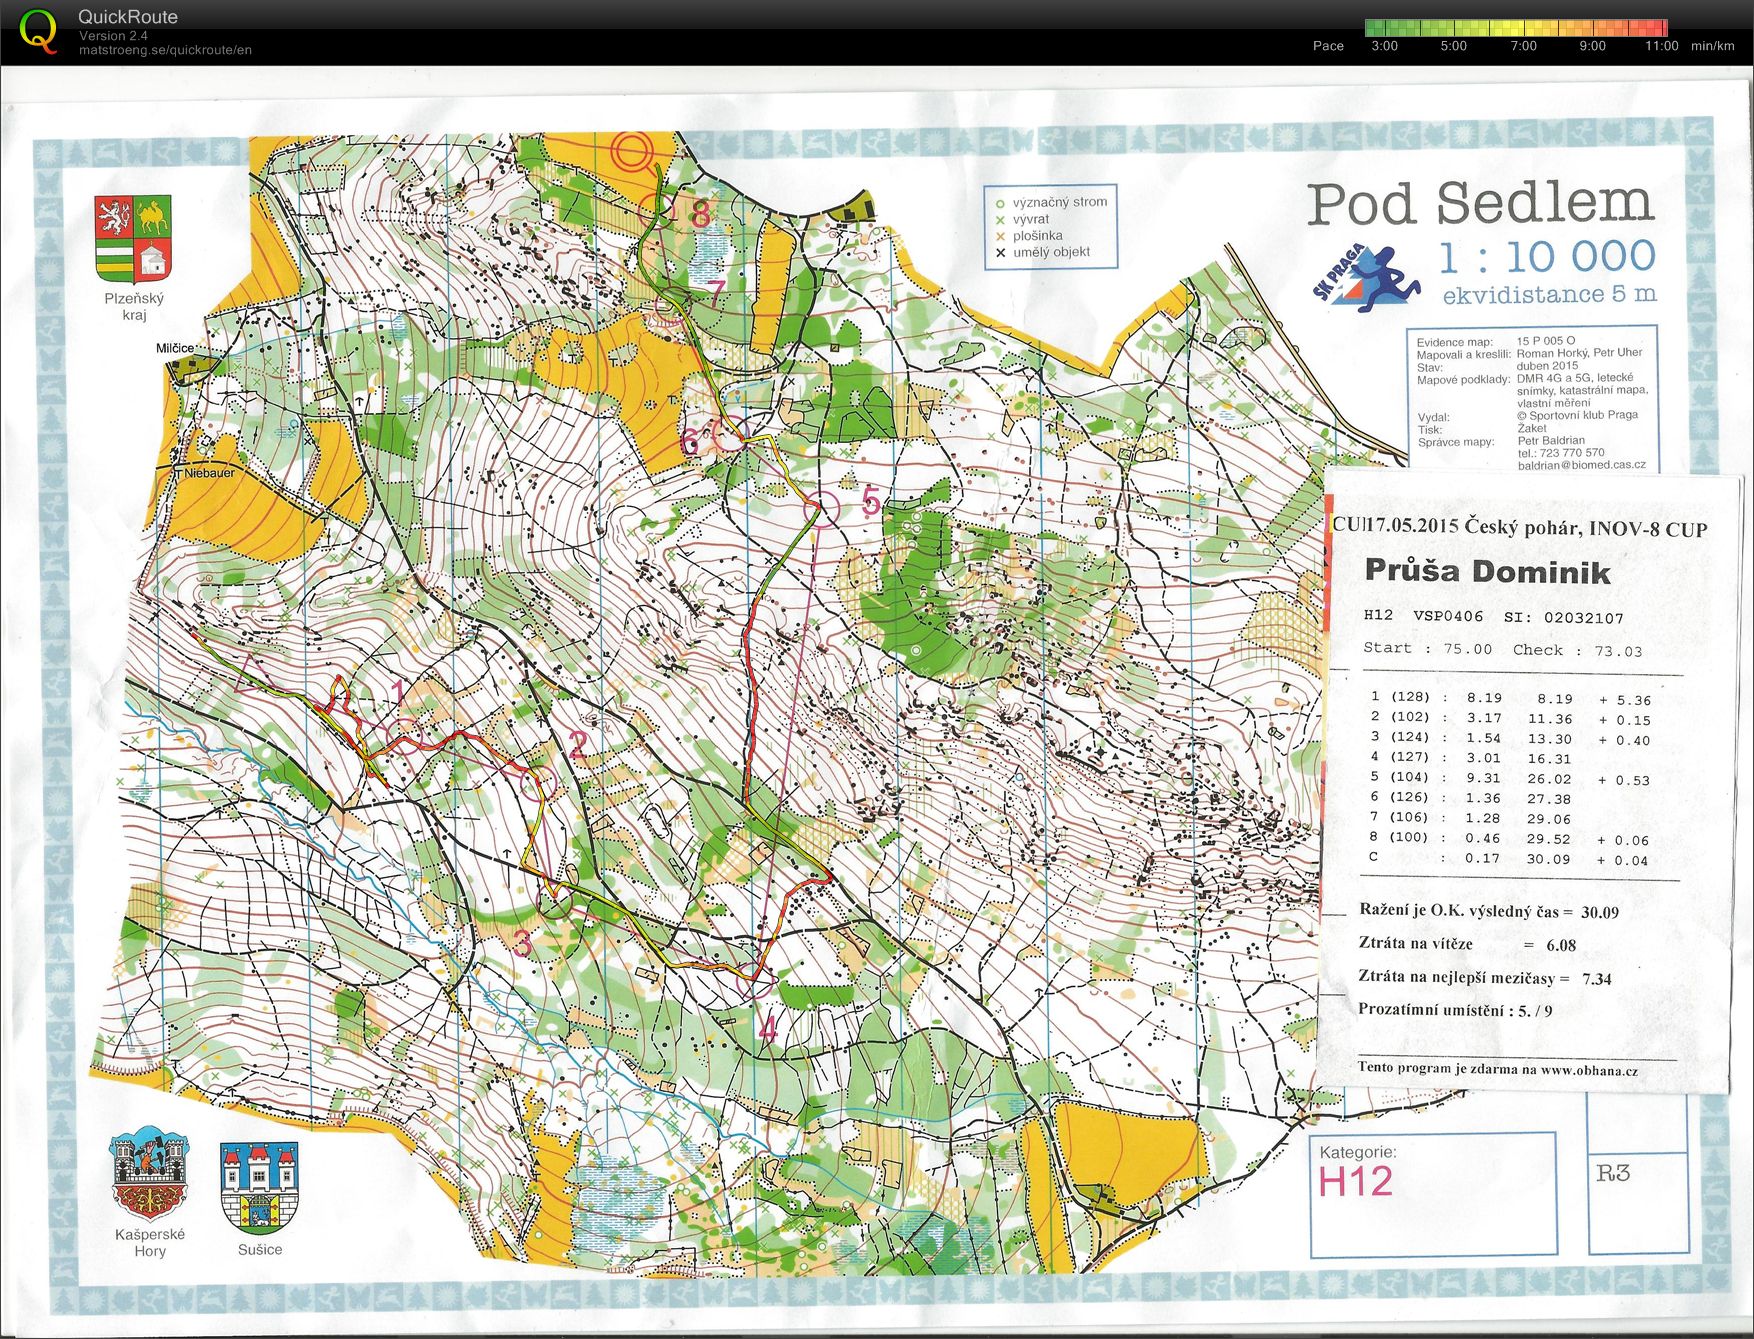
Task: Click the Český pohár, INOV-8 CUP heading
Action: point(1585,528)
